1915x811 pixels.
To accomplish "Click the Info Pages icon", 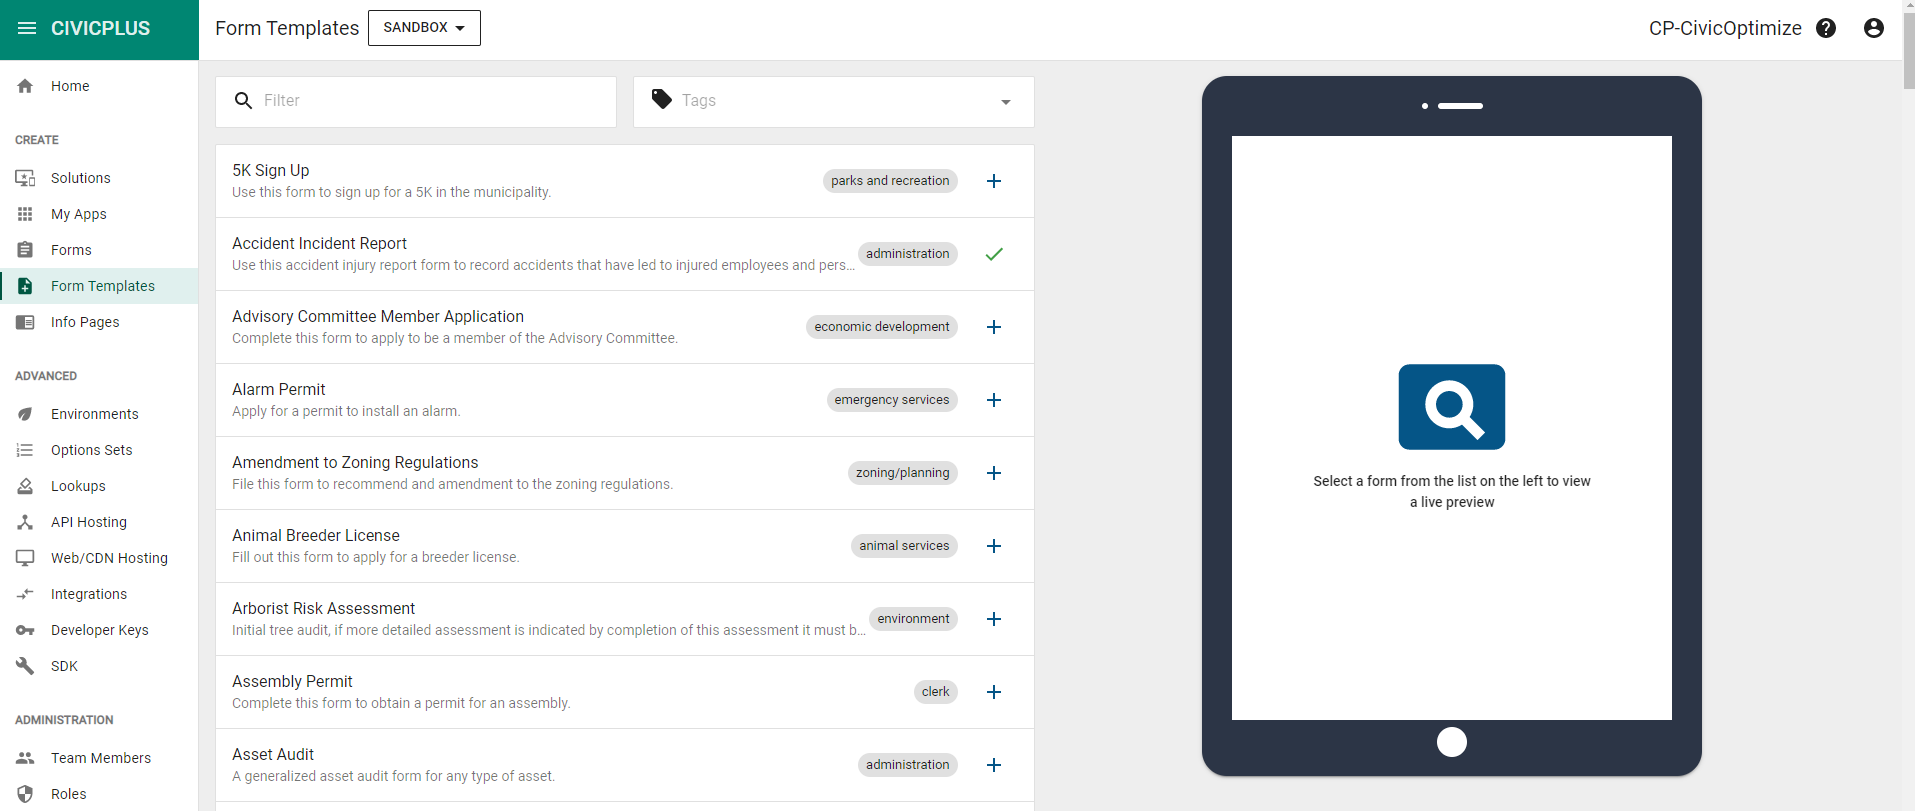I will (25, 322).
